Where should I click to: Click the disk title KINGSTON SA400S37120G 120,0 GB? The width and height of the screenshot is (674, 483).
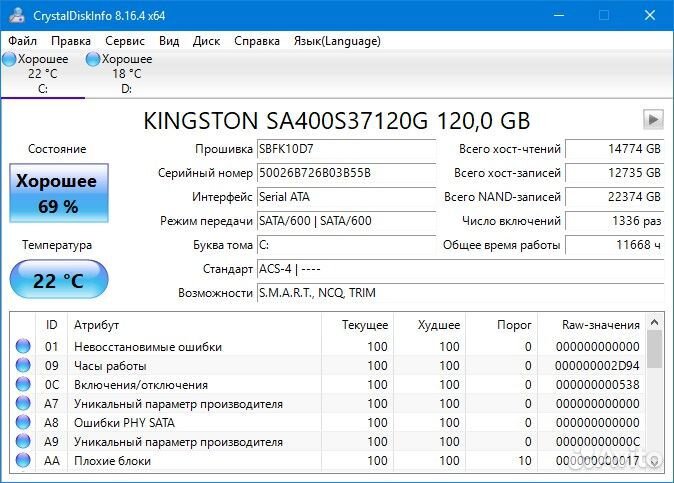[x=337, y=120]
